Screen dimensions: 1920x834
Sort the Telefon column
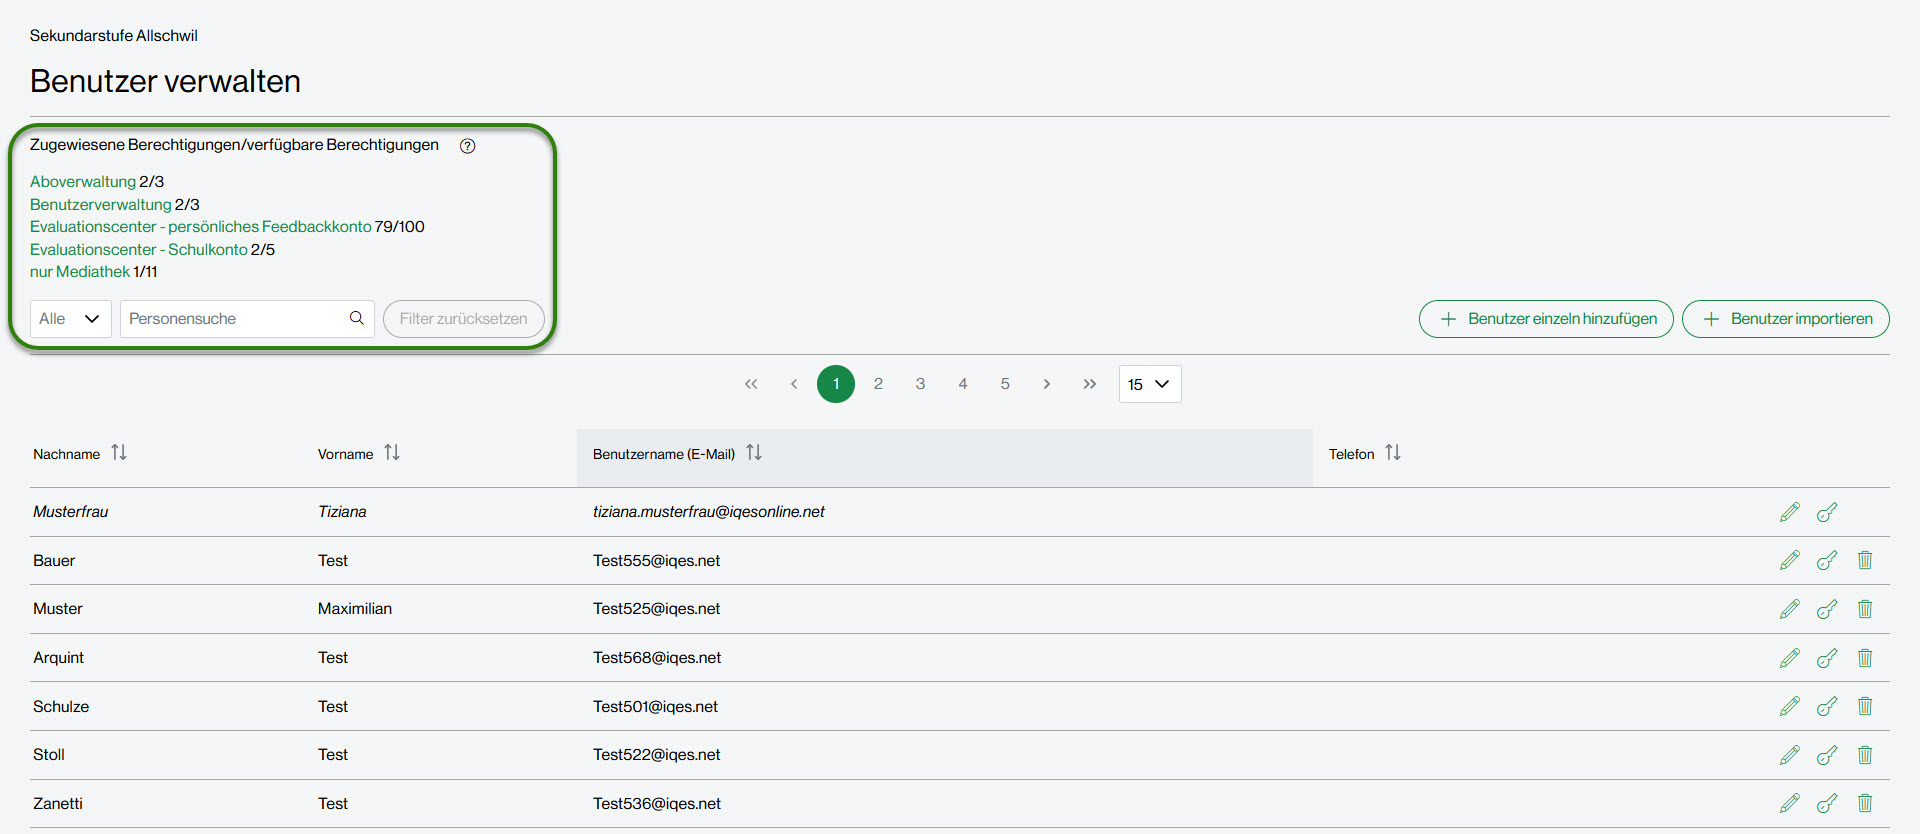pos(1392,453)
